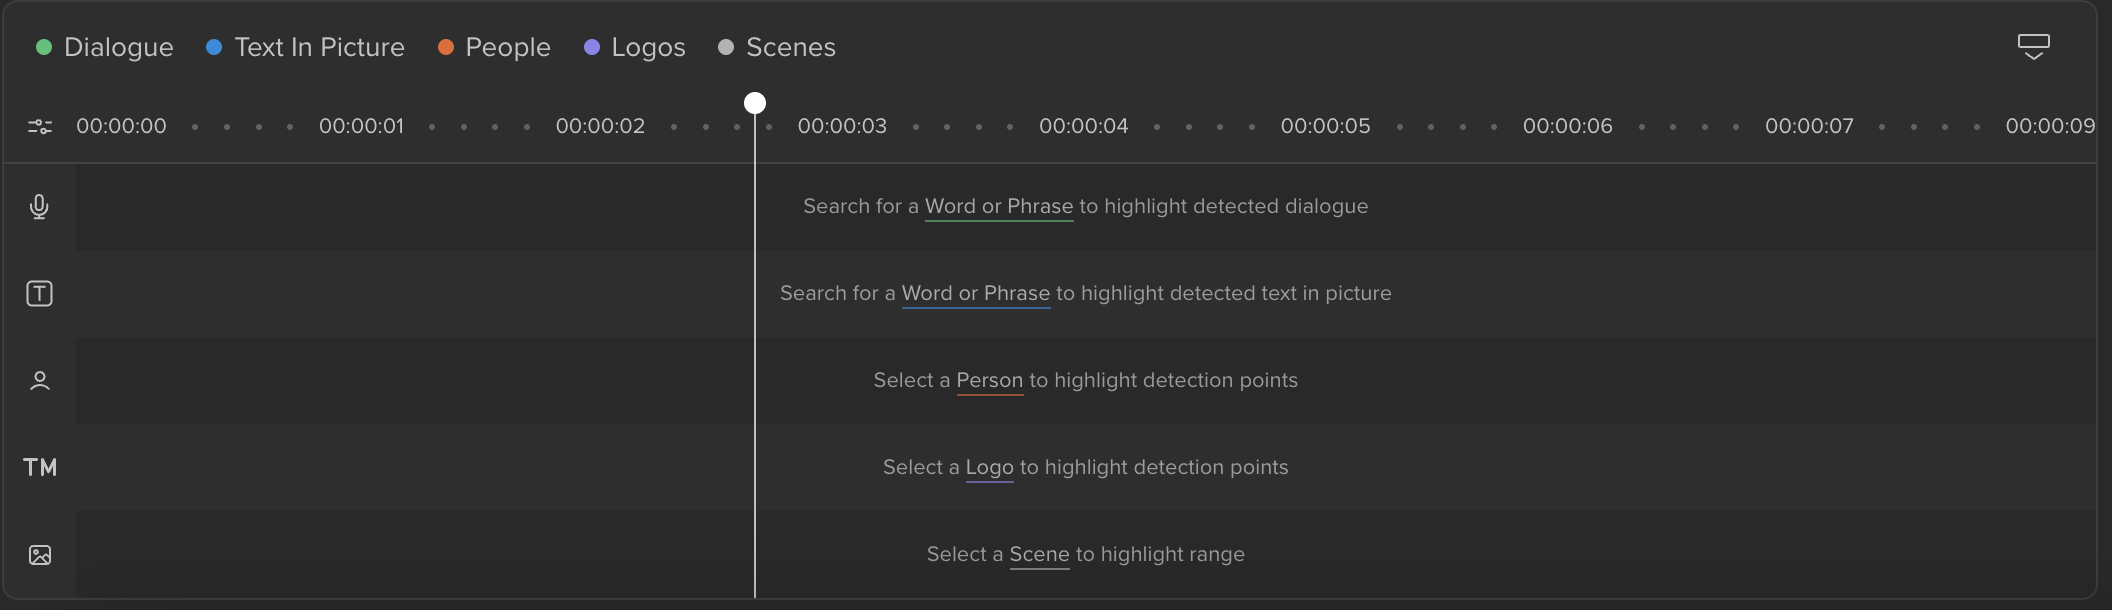Click the TM logos track icon
2112x610 pixels.
click(x=40, y=467)
